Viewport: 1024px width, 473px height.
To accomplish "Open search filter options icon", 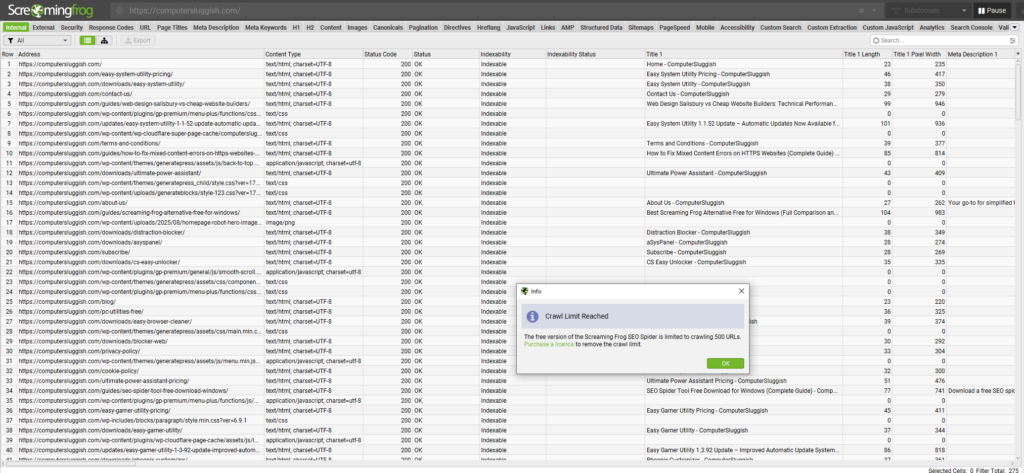I will [x=1012, y=41].
